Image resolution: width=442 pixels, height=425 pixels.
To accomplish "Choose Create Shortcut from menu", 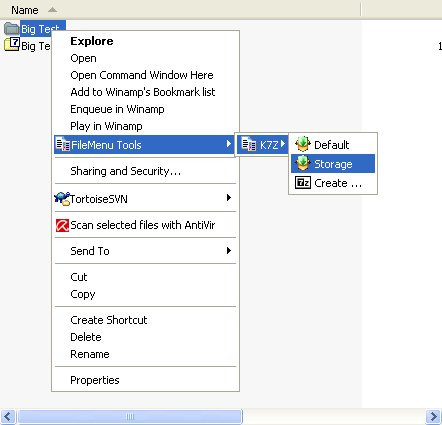I will [x=109, y=320].
